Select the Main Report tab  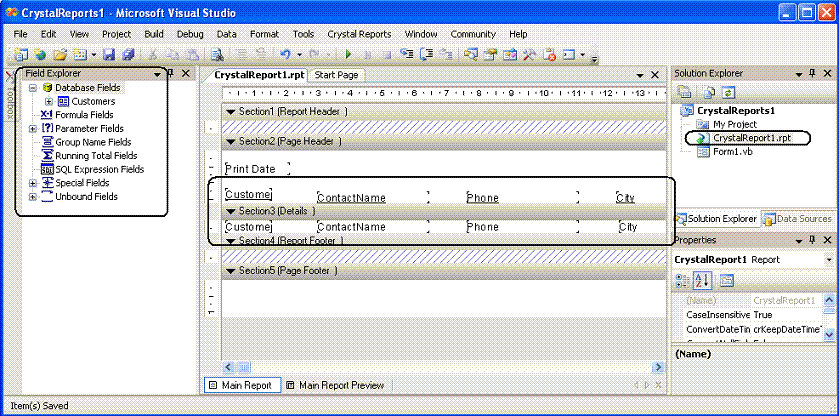pyautogui.click(x=242, y=385)
